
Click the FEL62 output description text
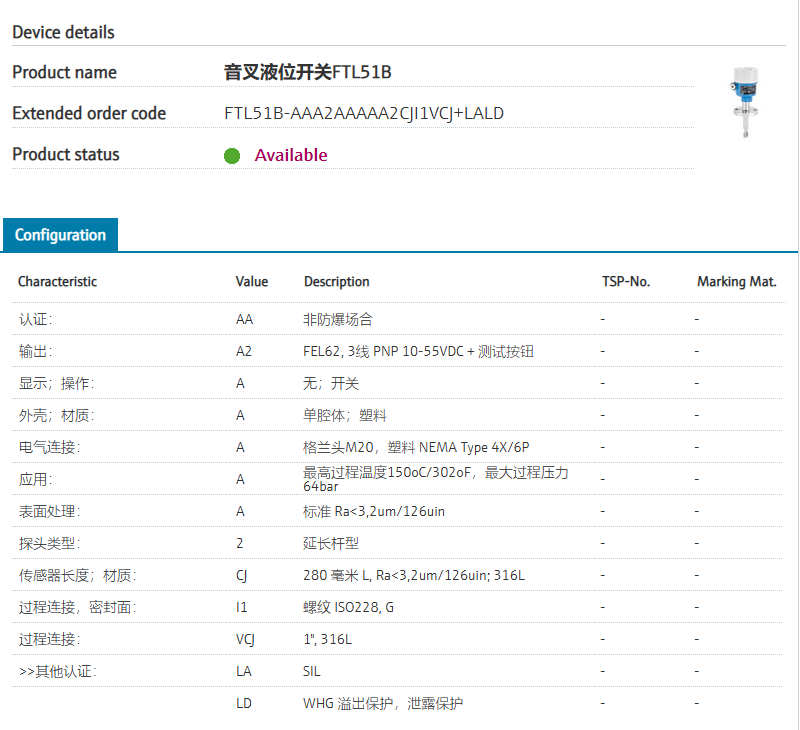click(418, 352)
